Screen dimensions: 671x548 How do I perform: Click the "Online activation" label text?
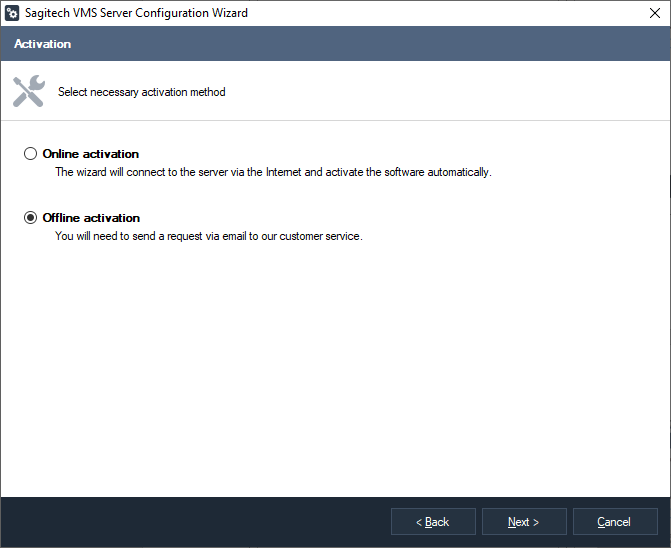(x=91, y=154)
